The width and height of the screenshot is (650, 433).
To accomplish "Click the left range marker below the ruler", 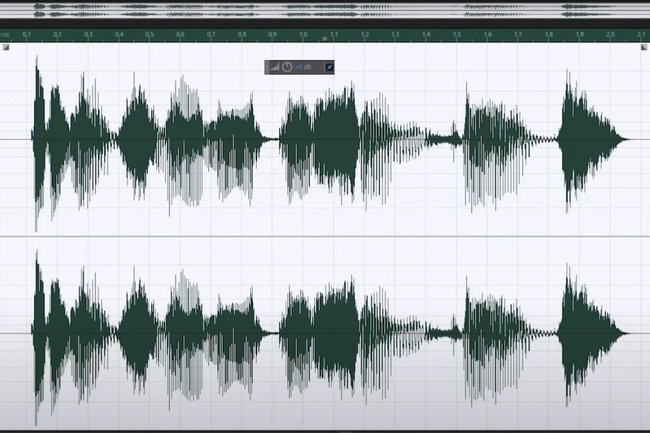I will [x=5, y=46].
